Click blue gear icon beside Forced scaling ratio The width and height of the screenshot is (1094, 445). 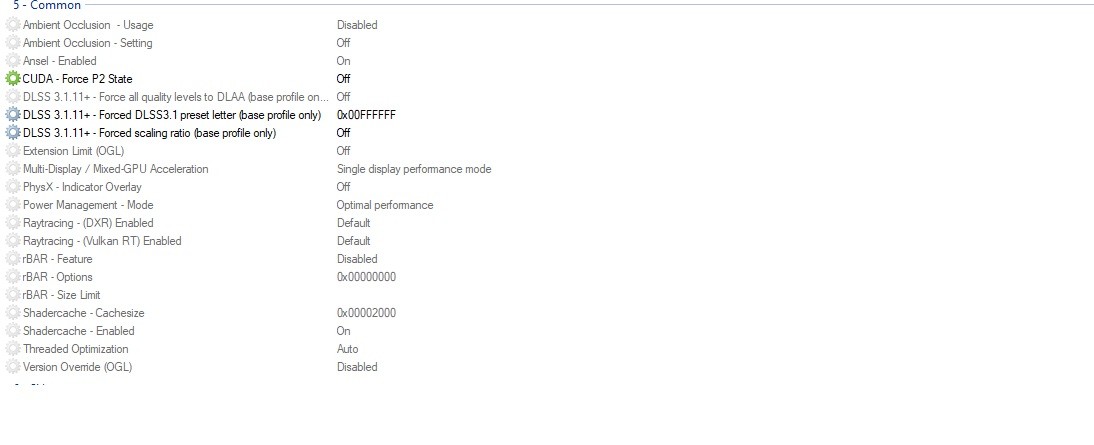(13, 133)
